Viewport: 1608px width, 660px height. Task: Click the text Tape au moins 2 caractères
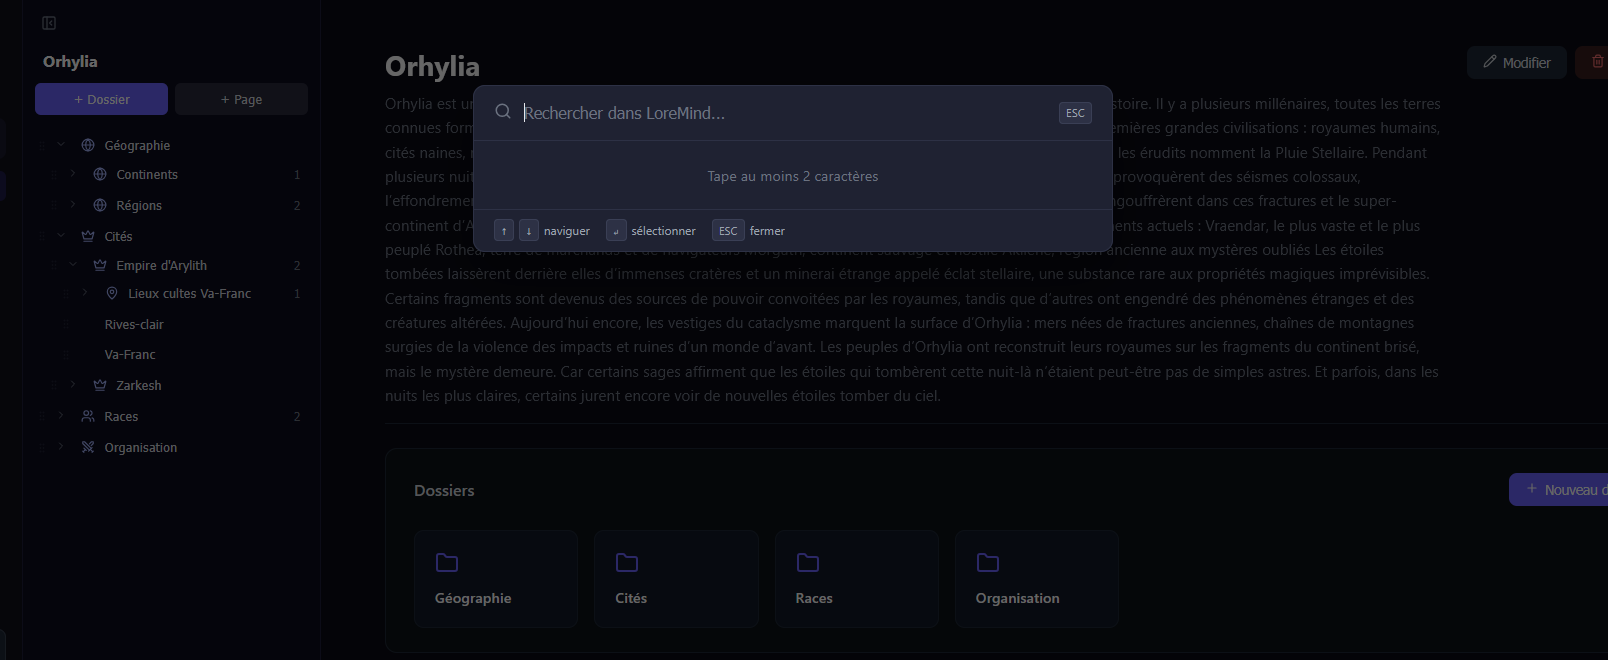[793, 176]
